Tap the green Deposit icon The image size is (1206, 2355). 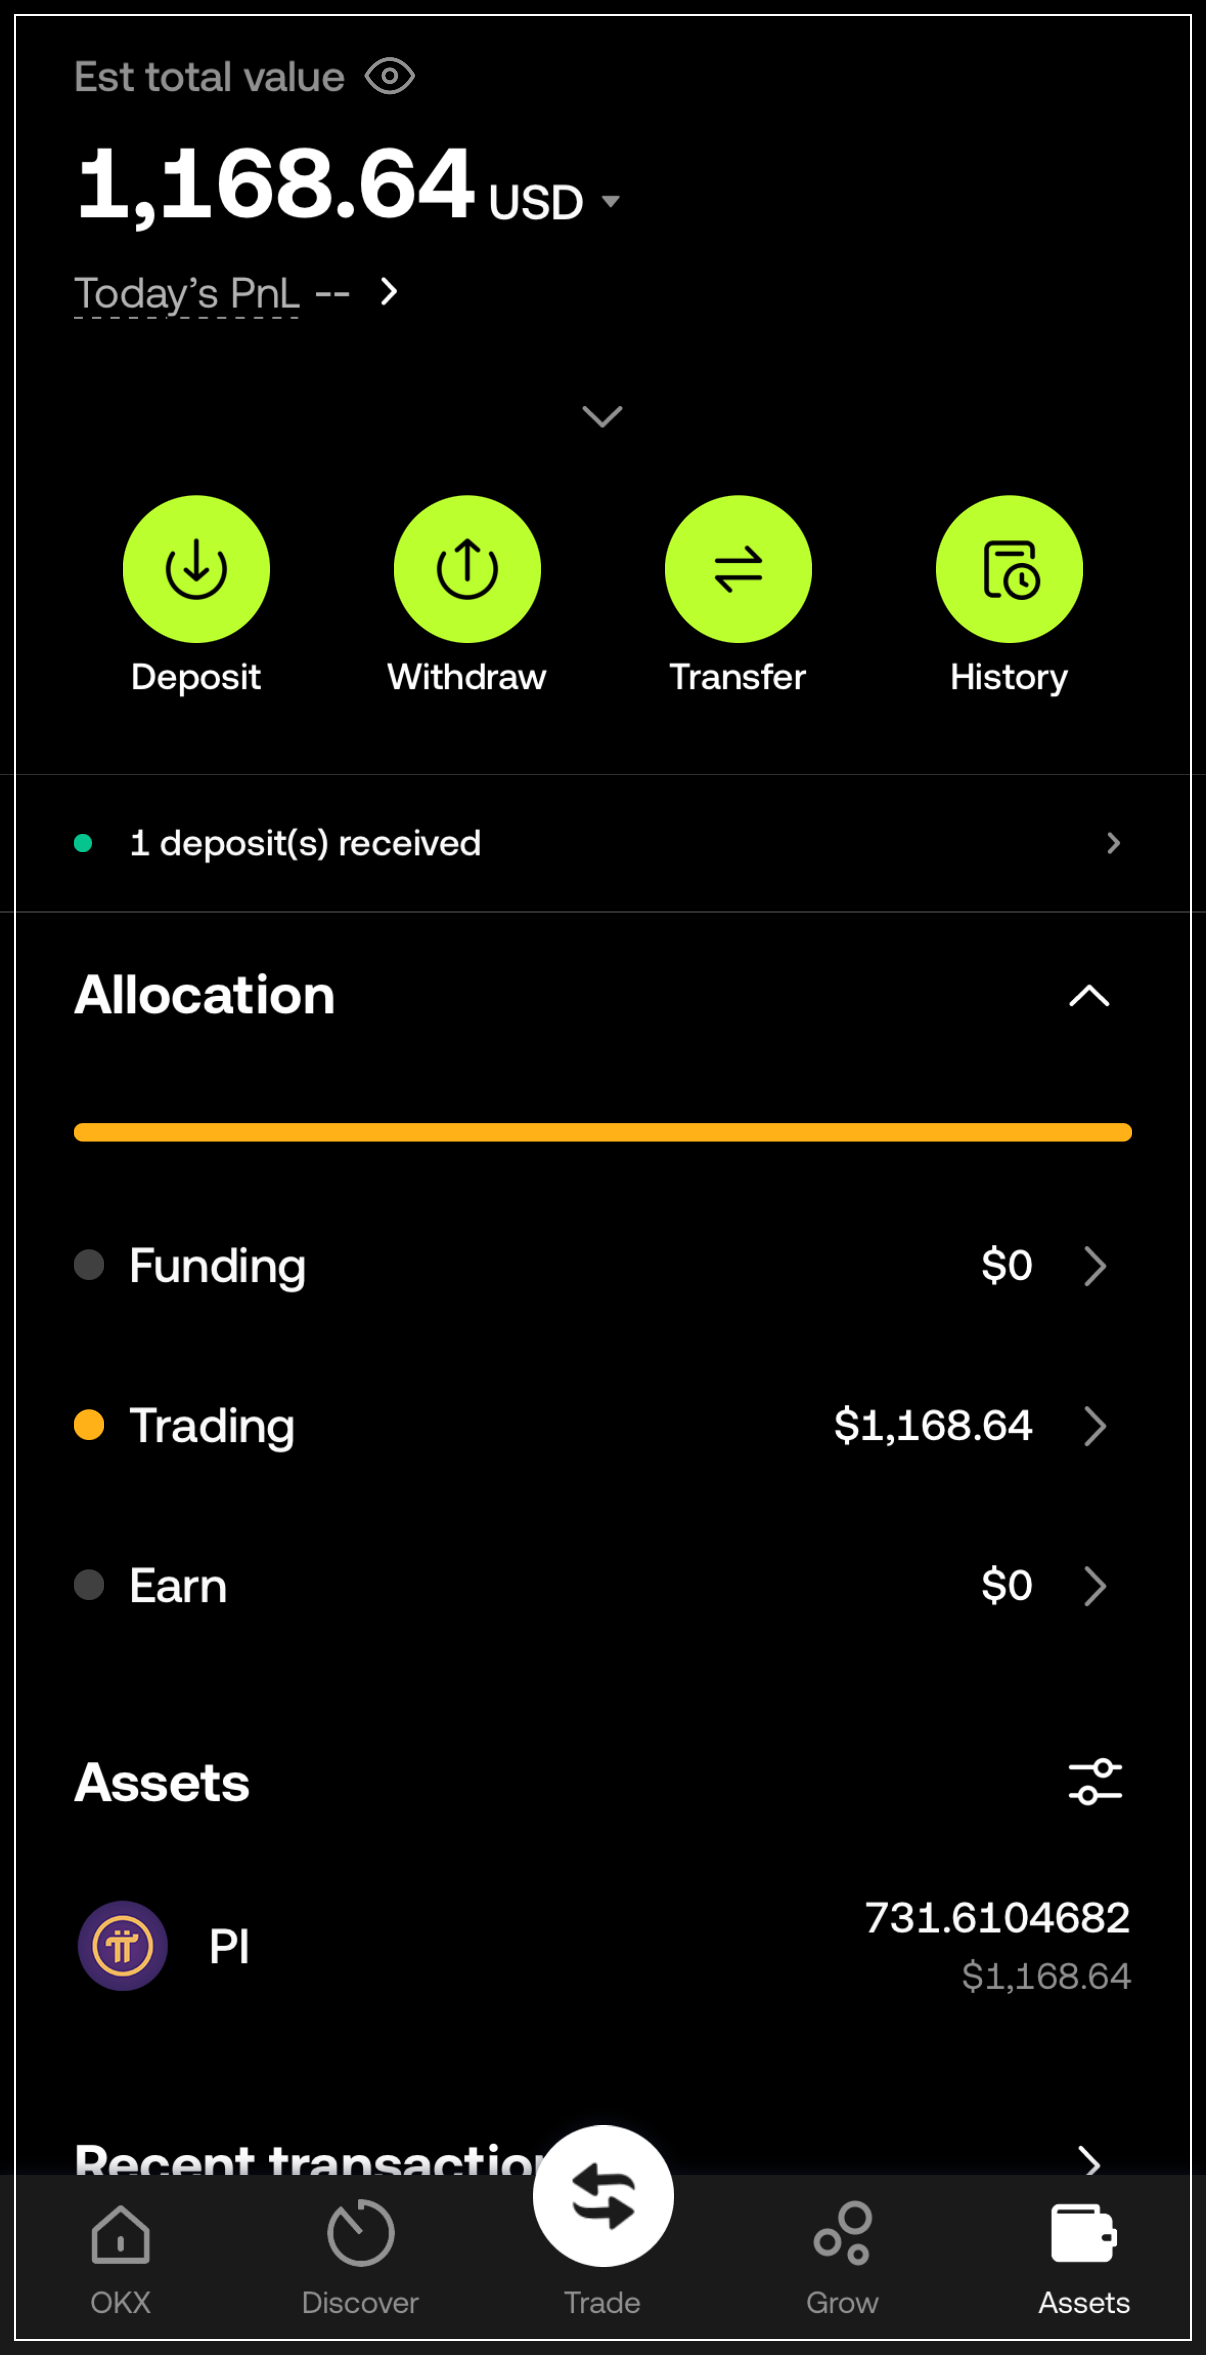click(196, 569)
